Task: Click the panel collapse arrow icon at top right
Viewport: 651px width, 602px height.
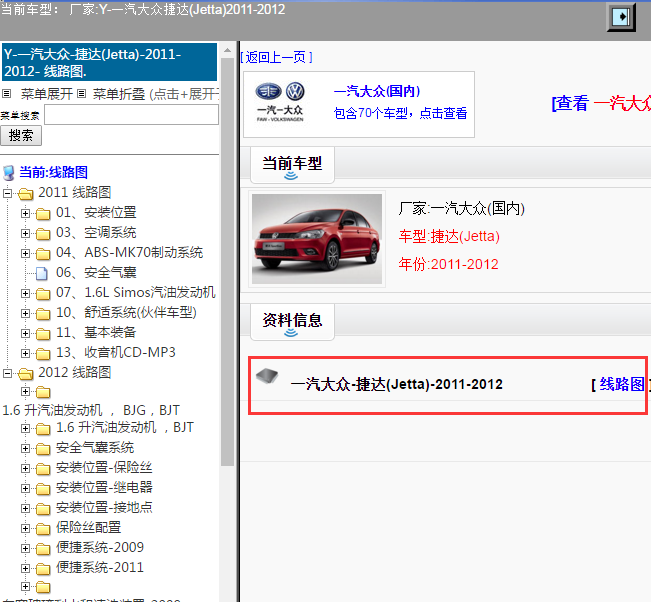Action: tap(621, 17)
